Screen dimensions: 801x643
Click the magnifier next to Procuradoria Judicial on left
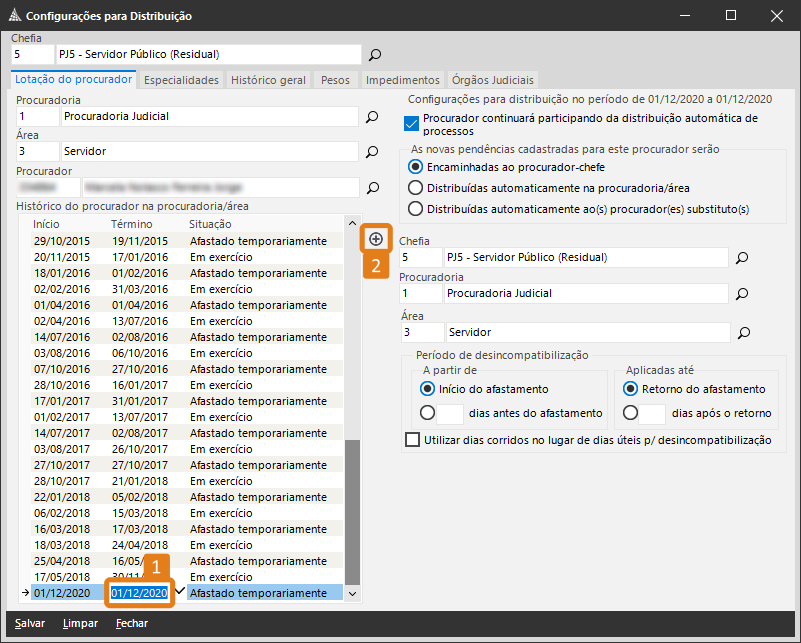[x=372, y=117]
